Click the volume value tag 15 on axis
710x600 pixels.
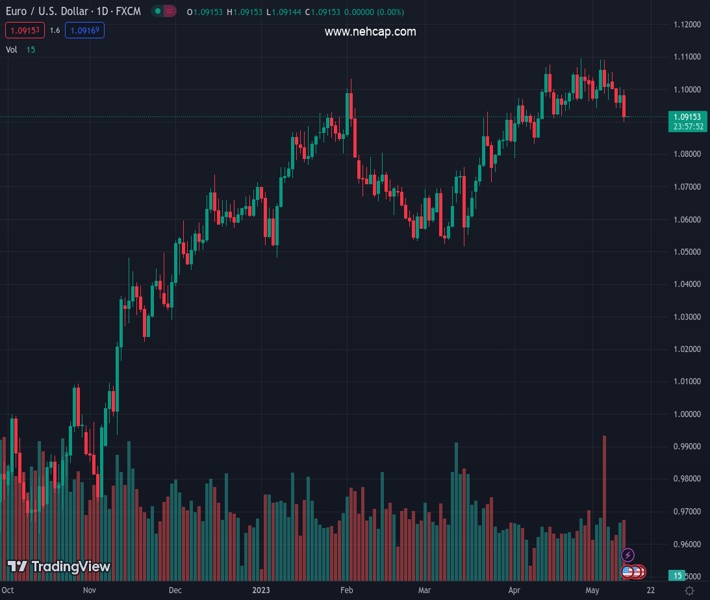(x=677, y=576)
